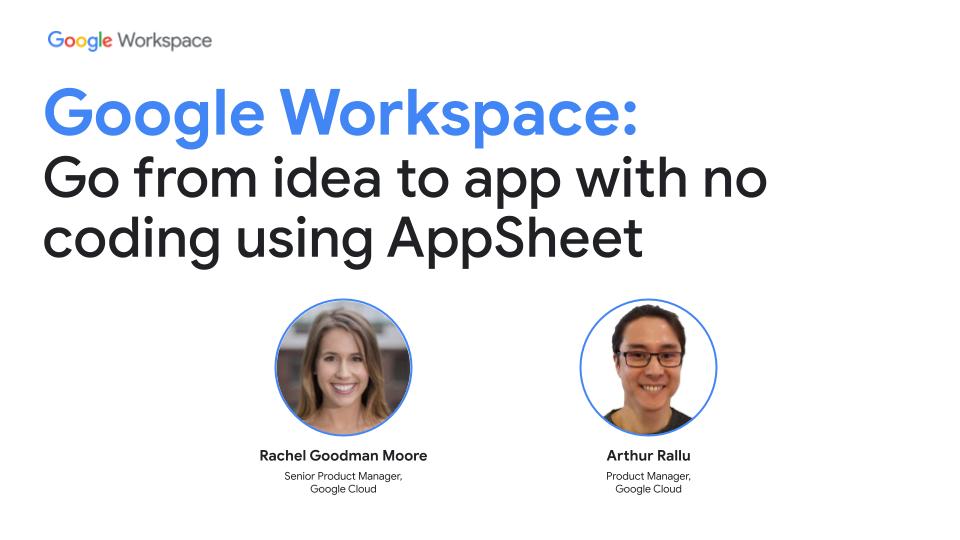Click 'Senior Product Manager, Google Cloud' caption

click(x=343, y=482)
